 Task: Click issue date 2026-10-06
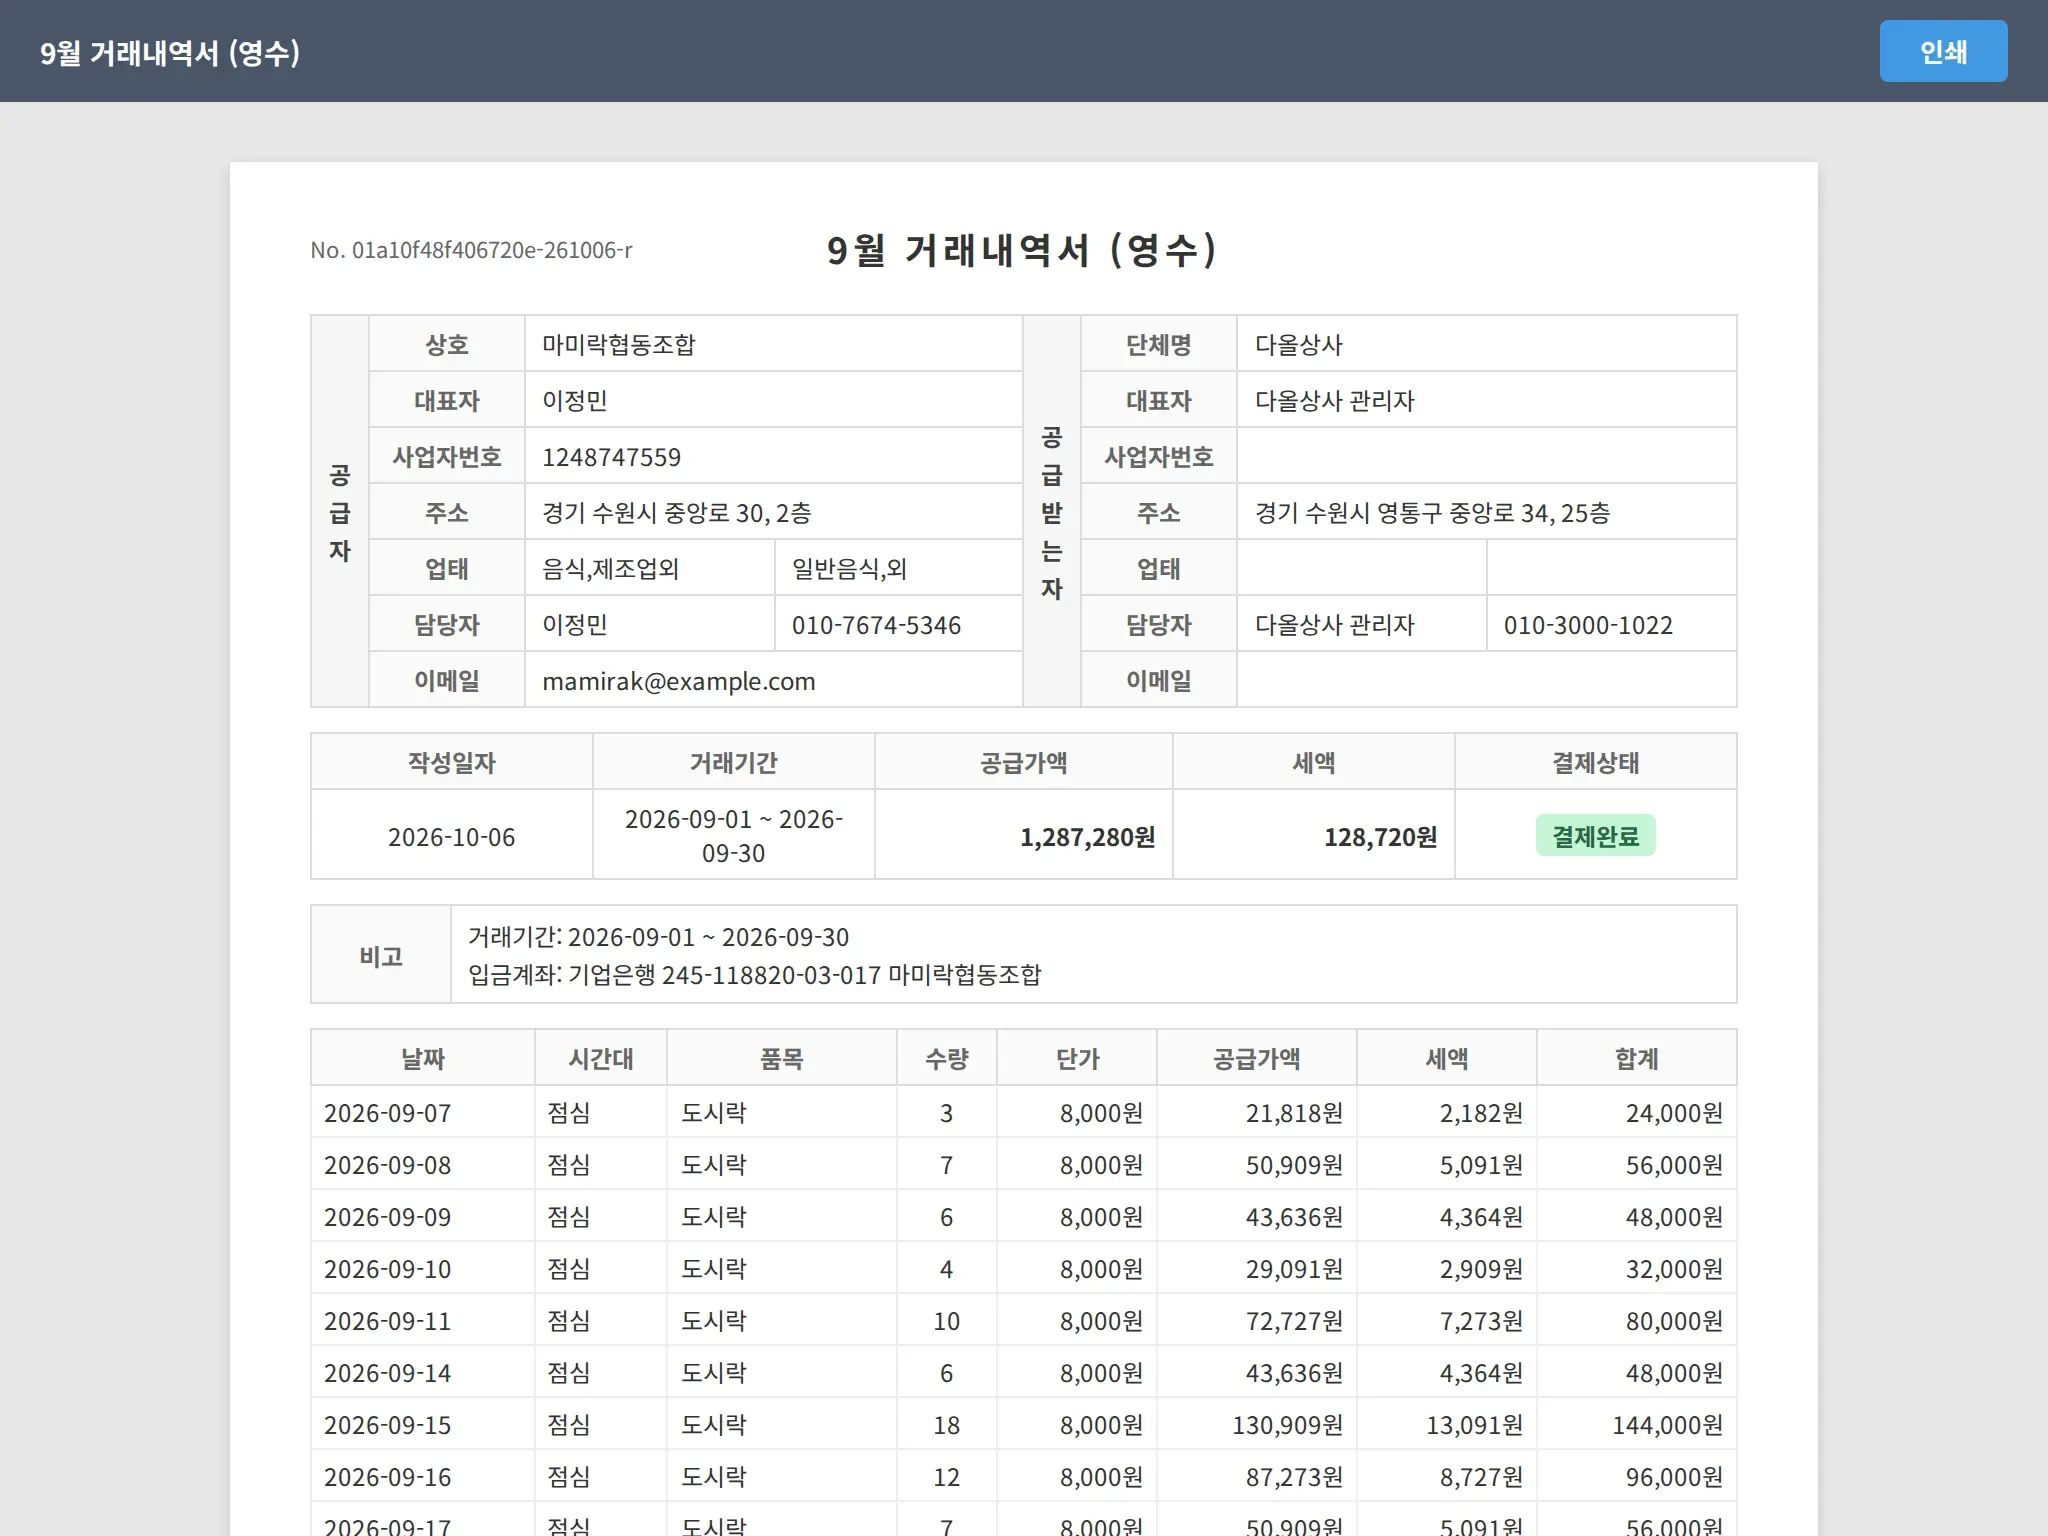pyautogui.click(x=451, y=837)
